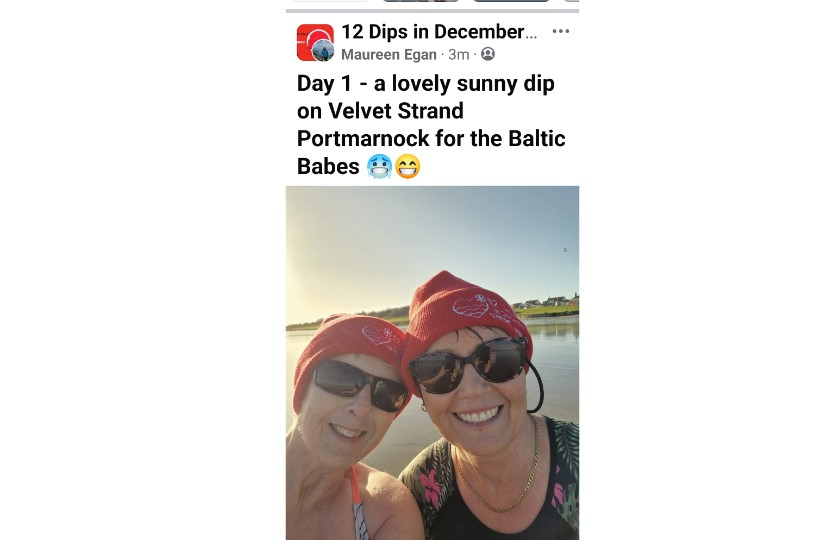Open the first partial white card at top
Image resolution: width=840 pixels, height=540 pixels.
[331, 1]
